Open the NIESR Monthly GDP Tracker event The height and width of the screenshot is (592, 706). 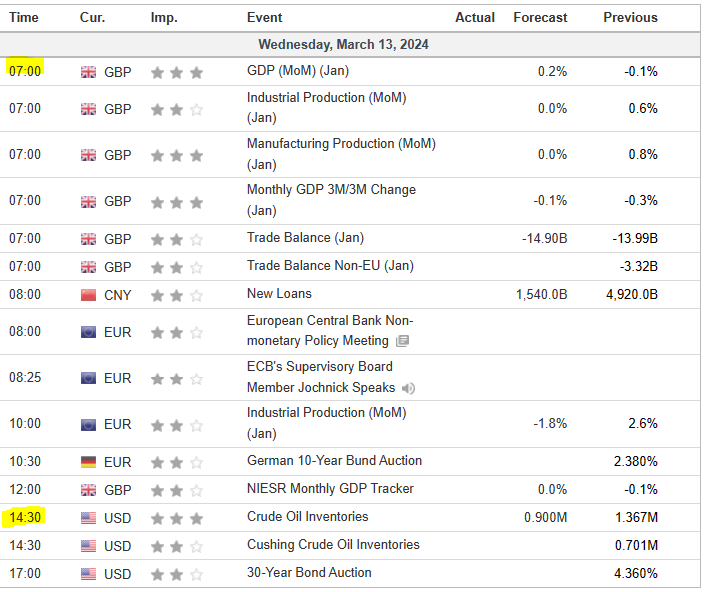[x=330, y=489]
